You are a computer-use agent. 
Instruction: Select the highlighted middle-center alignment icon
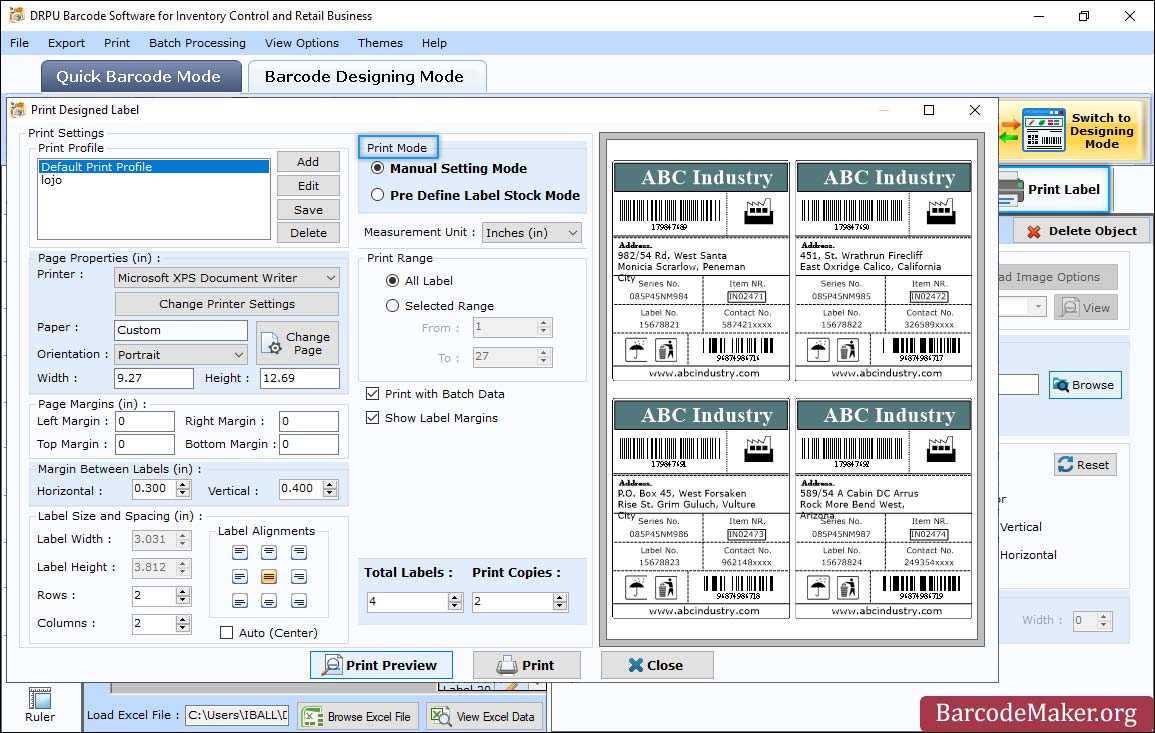(270, 576)
